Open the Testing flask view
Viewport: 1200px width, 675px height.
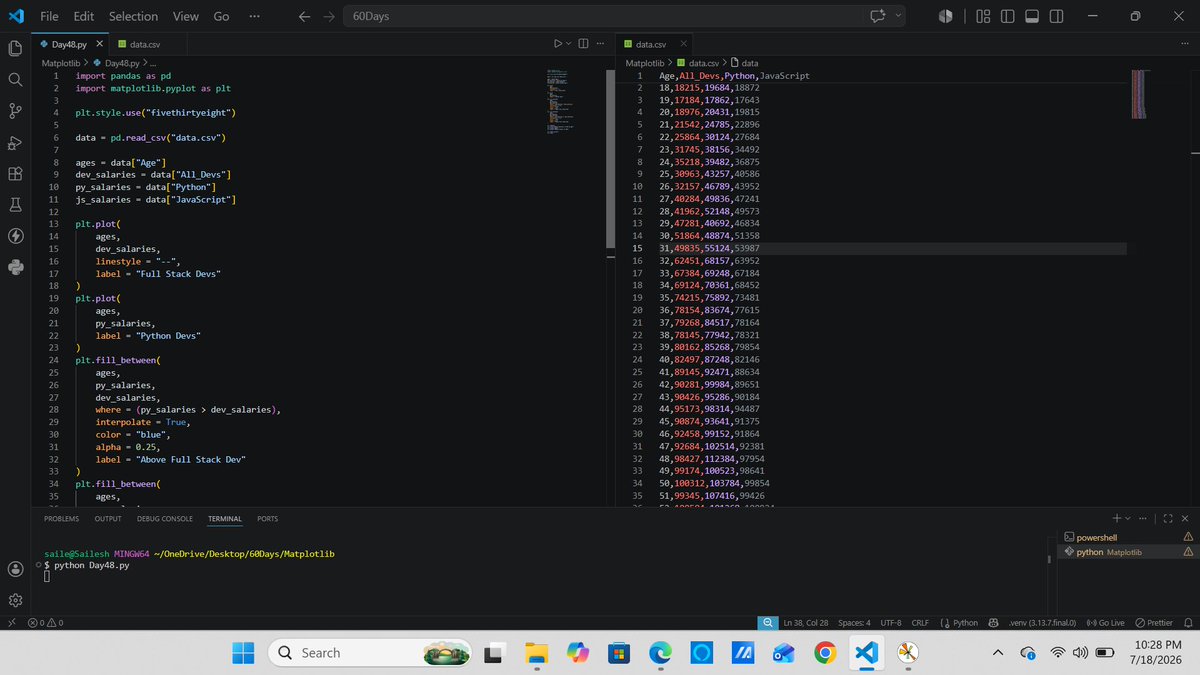click(15, 204)
